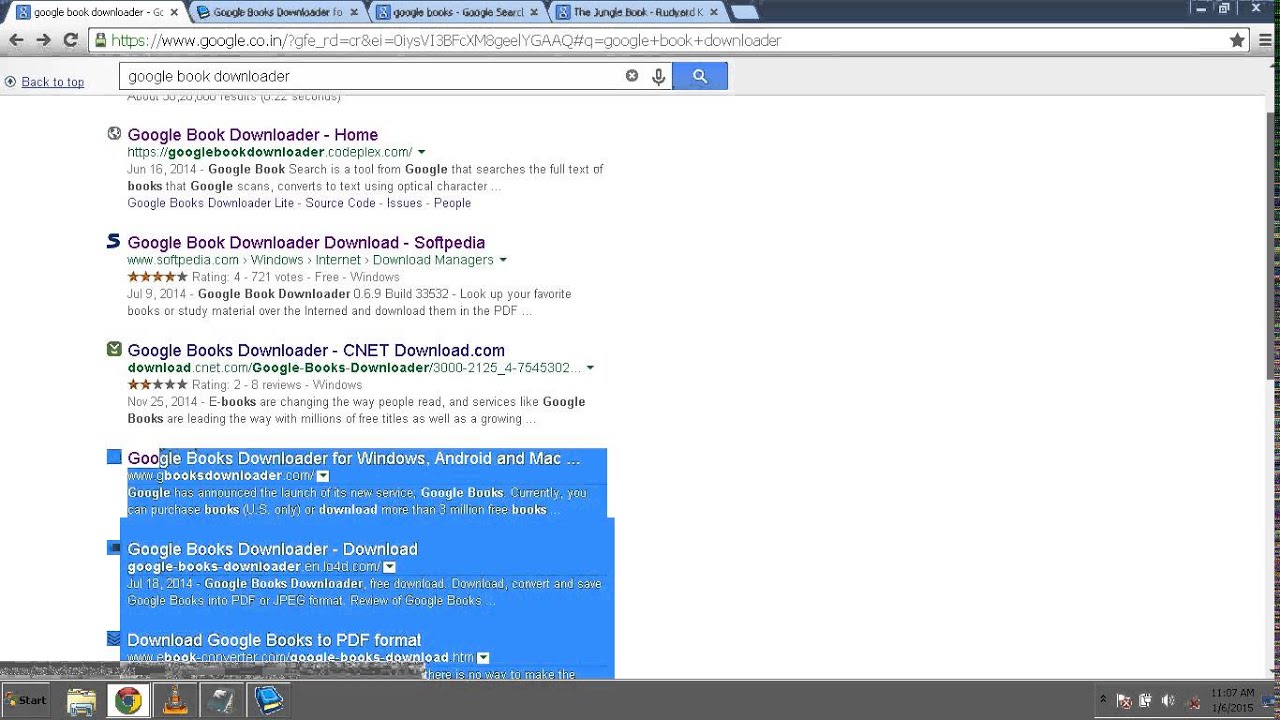
Task: Start voice search with microphone icon
Action: coord(658,76)
